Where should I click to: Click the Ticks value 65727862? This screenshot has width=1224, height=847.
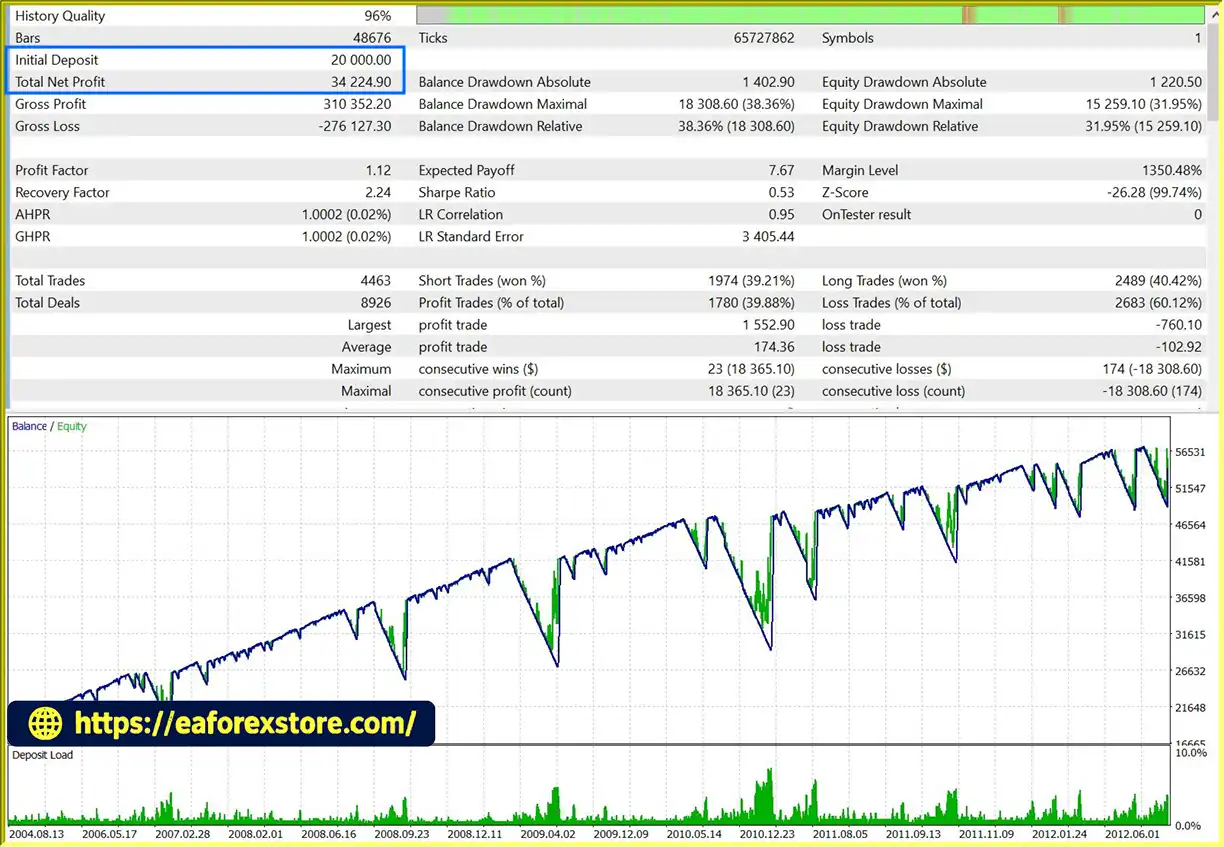(763, 38)
